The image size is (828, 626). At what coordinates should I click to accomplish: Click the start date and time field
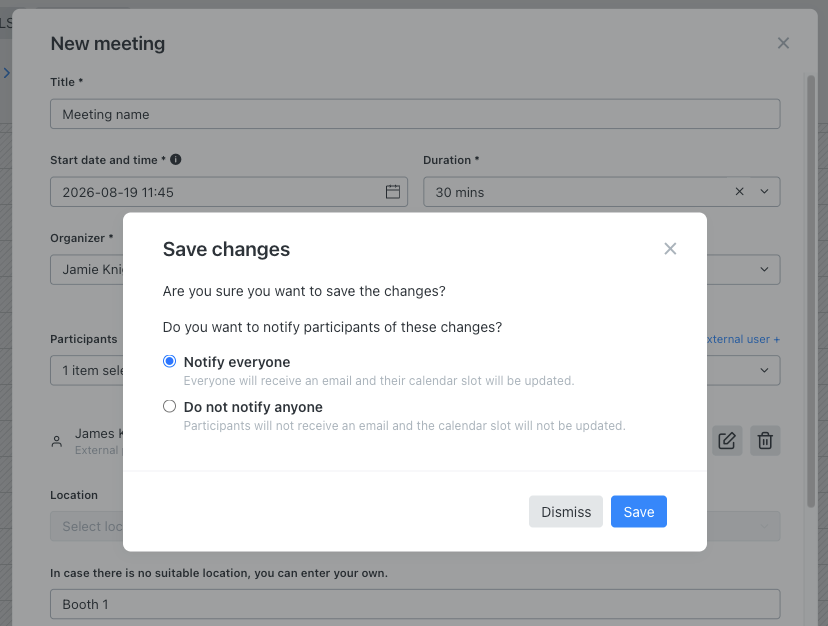(229, 192)
